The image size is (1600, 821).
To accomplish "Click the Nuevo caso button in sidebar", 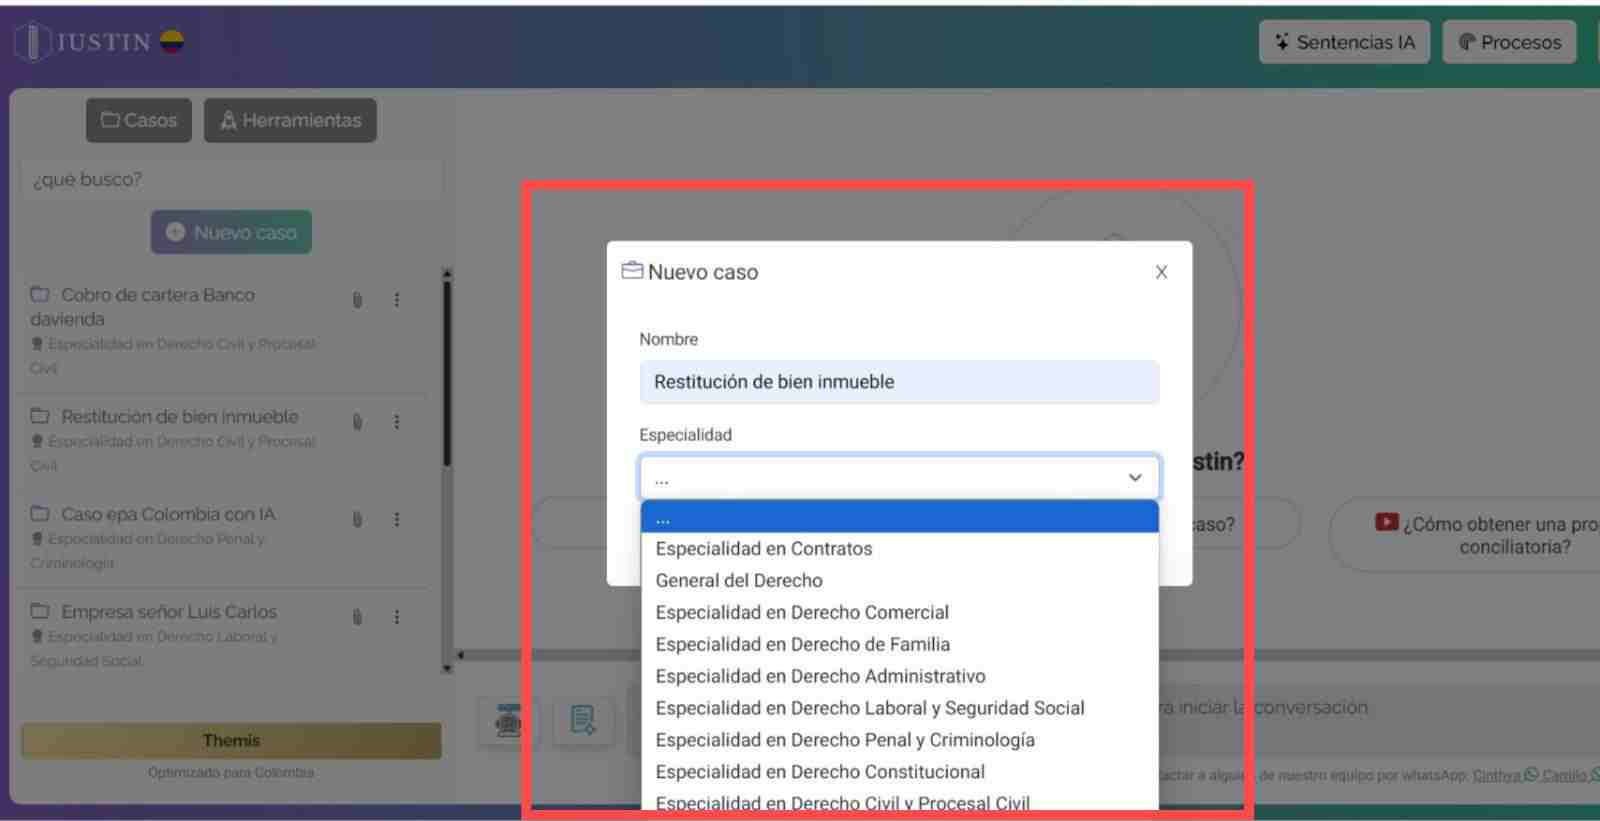I will 231,232.
